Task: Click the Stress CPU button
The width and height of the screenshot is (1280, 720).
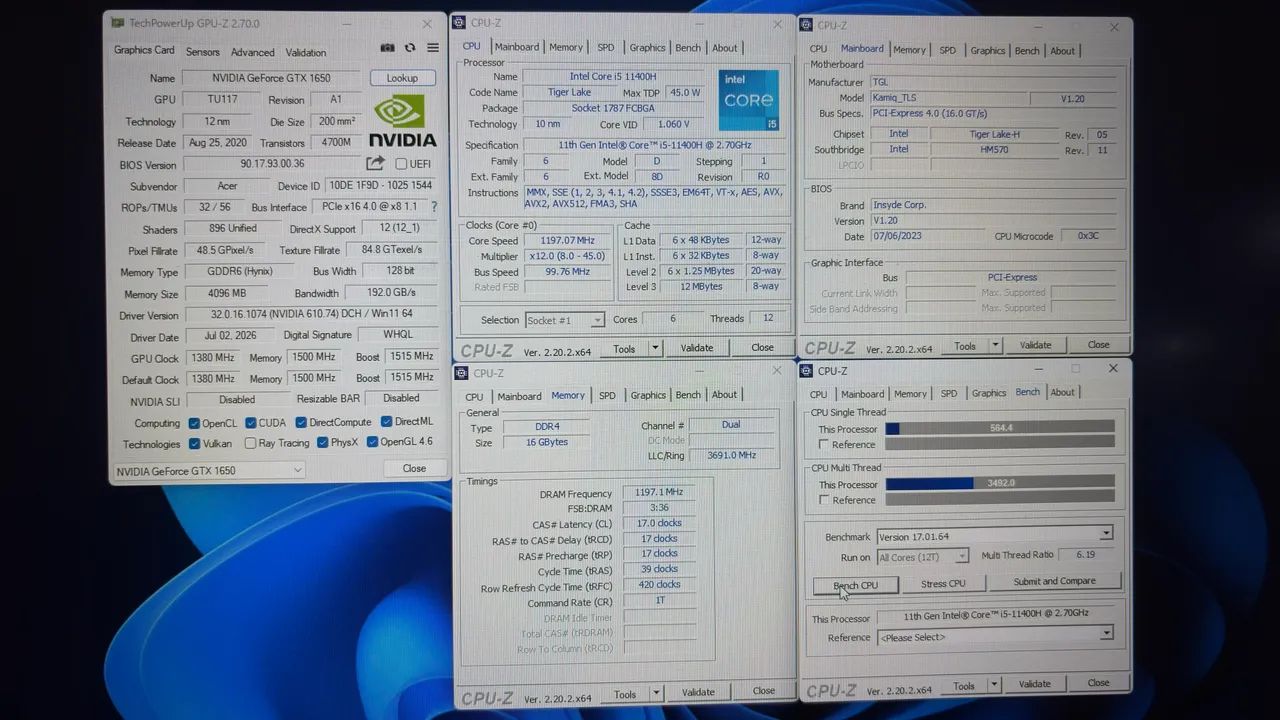Action: [x=943, y=584]
